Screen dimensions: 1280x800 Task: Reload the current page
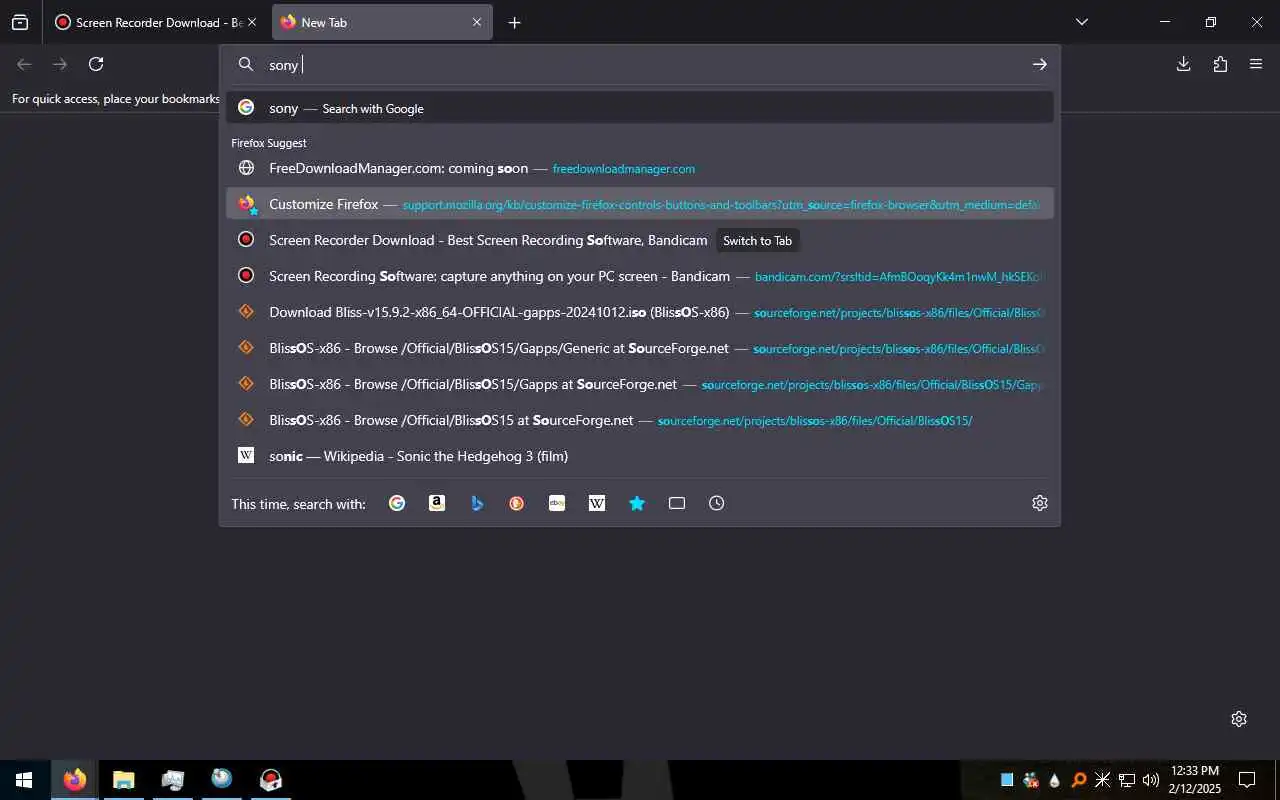tap(96, 64)
